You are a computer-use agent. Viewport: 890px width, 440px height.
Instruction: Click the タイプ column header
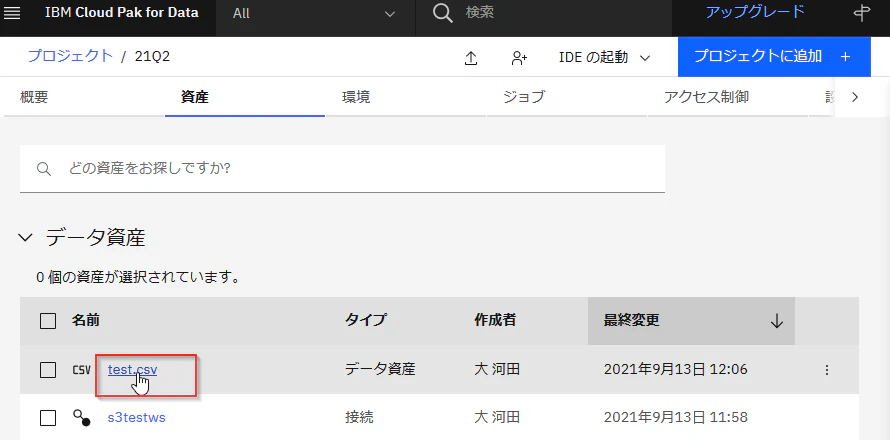tap(366, 320)
